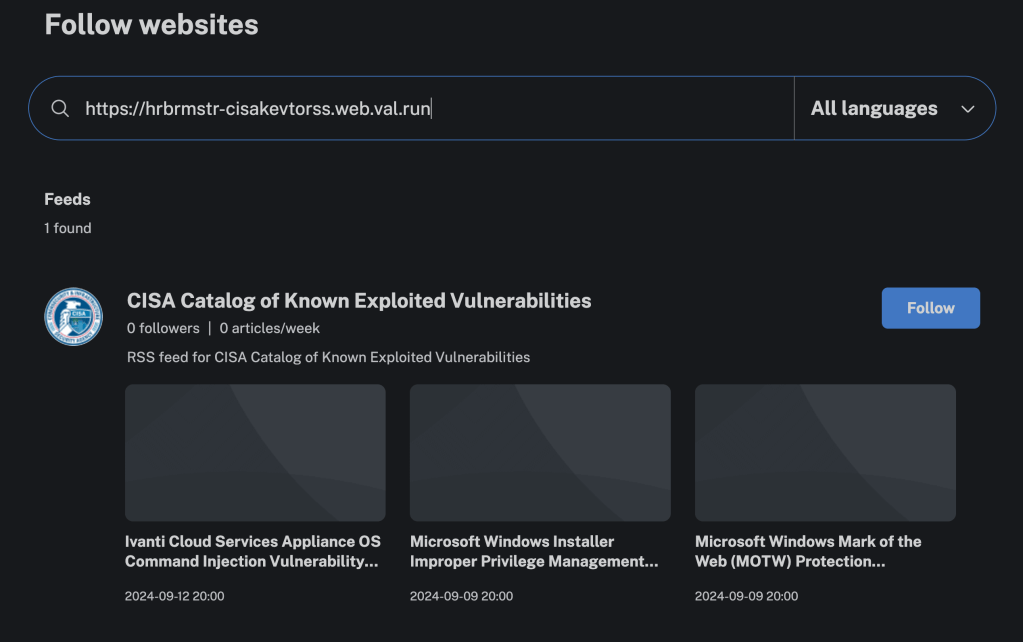1023x642 pixels.
Task: Open the Windows Installer article thumbnail
Action: pyautogui.click(x=540, y=453)
